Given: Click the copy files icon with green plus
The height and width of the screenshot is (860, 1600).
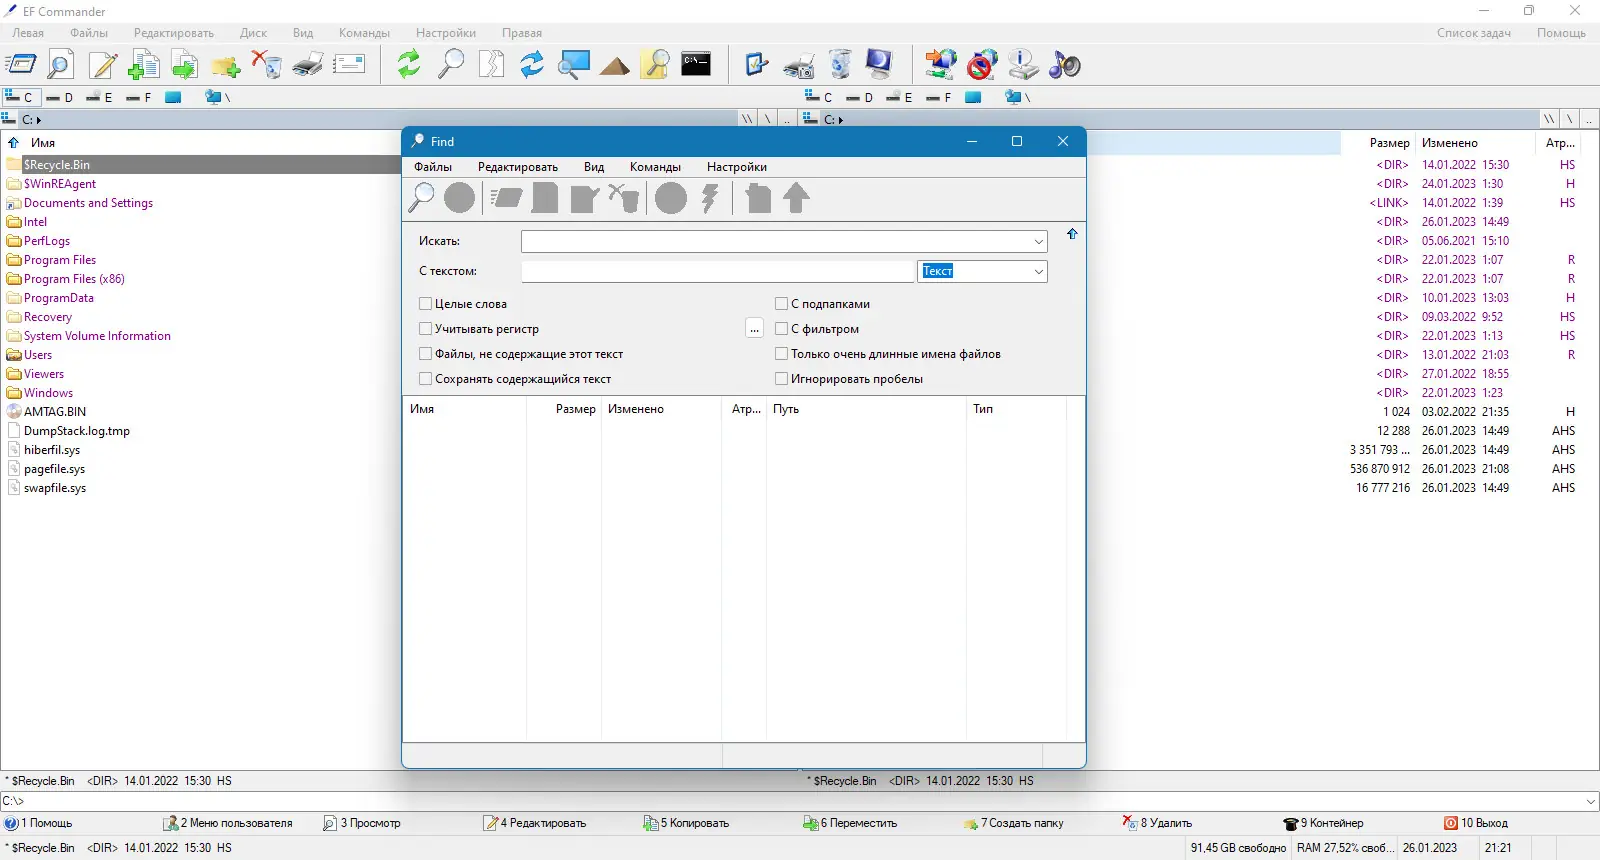Looking at the screenshot, I should pos(144,65).
